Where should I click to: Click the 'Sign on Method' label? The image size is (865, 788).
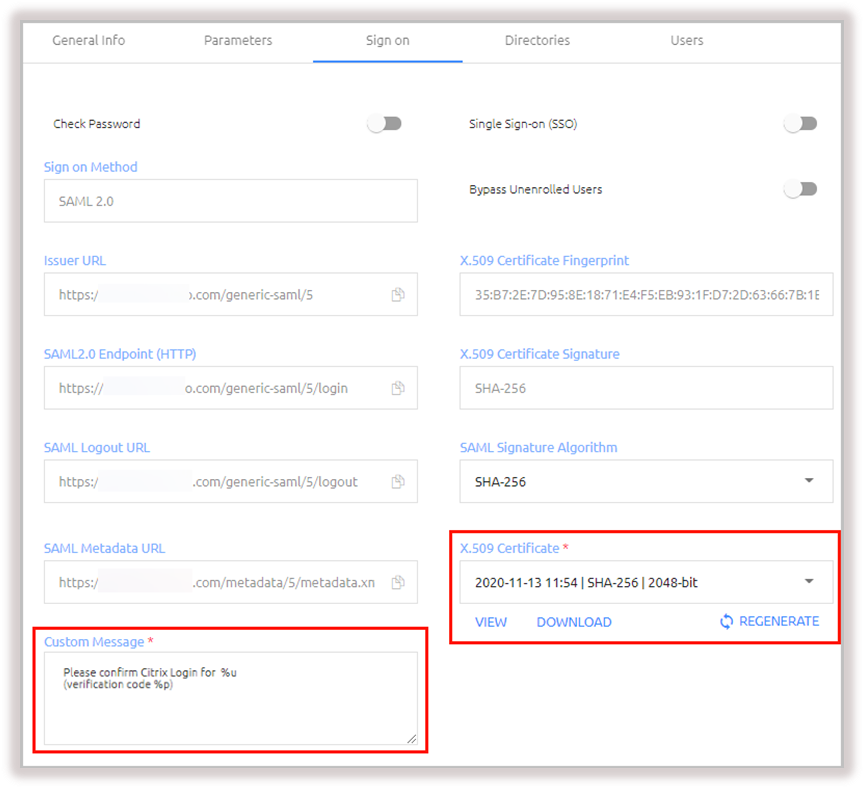(90, 167)
